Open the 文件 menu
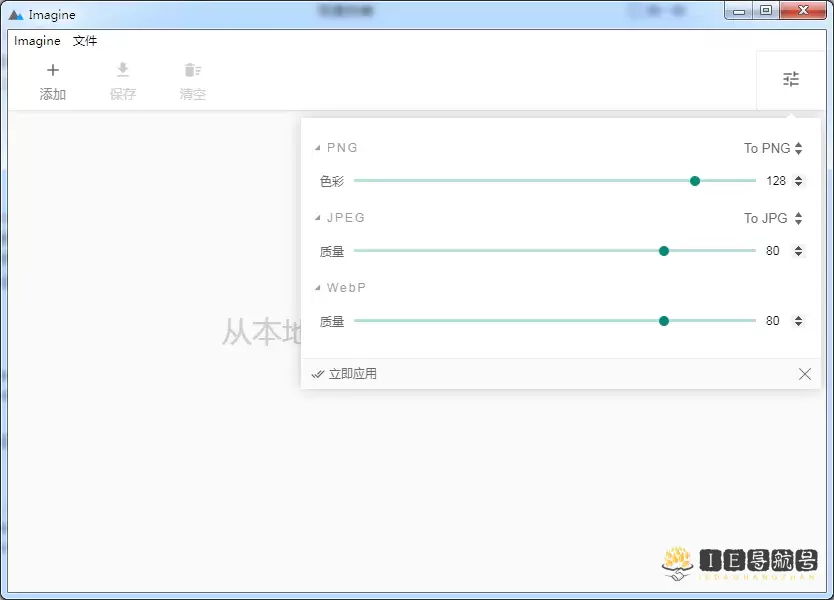The width and height of the screenshot is (834, 600). (x=85, y=41)
